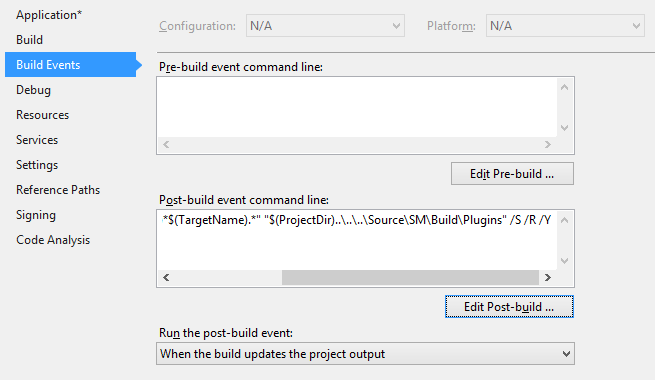Go to the Services tab

tap(37, 140)
